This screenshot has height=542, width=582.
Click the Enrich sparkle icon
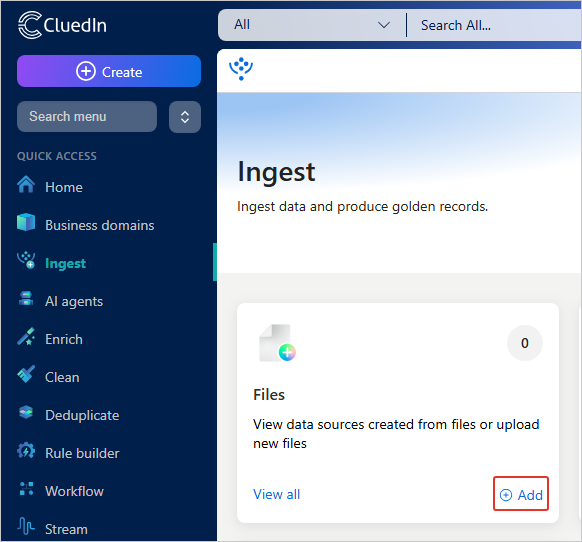26,336
